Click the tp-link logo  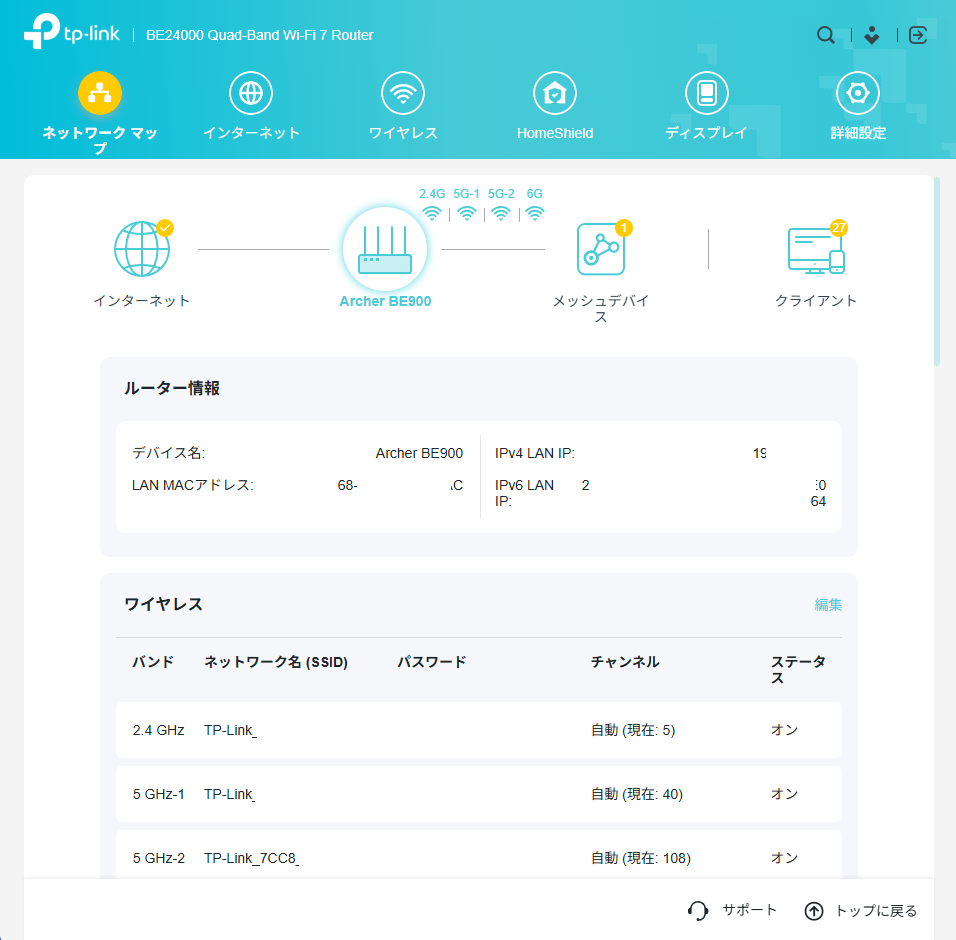pyautogui.click(x=71, y=31)
